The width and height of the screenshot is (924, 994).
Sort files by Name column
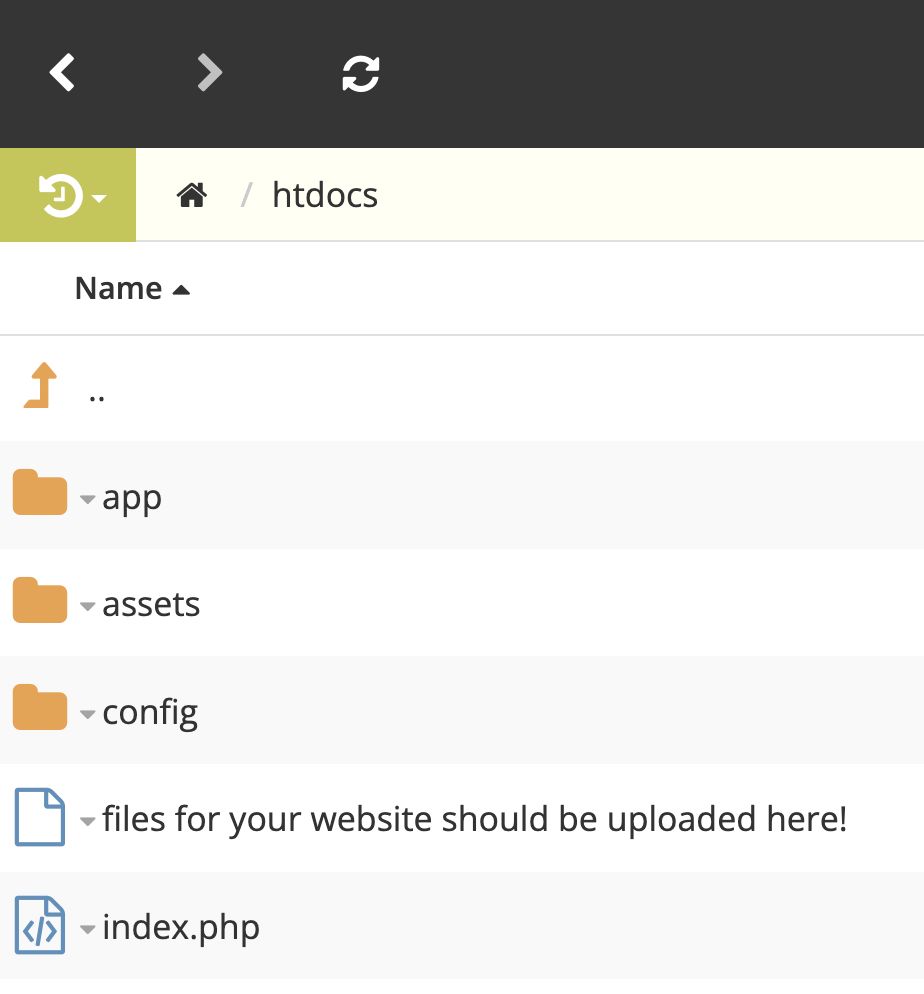119,289
